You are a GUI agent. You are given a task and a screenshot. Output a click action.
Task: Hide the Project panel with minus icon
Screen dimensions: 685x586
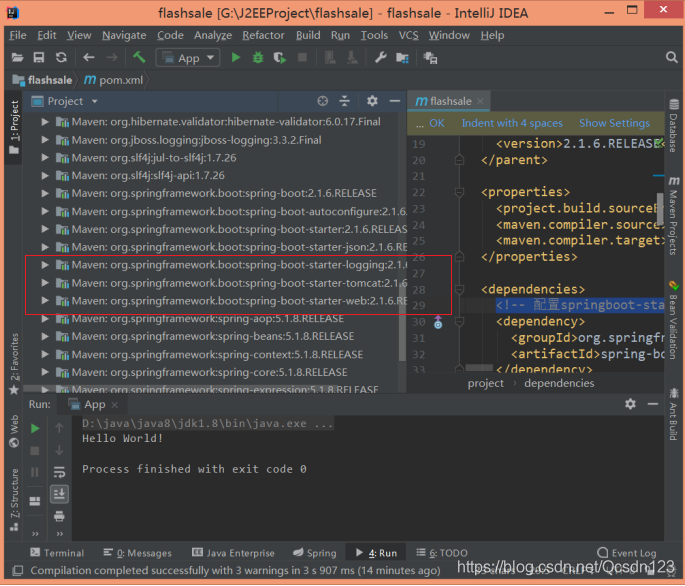395,101
